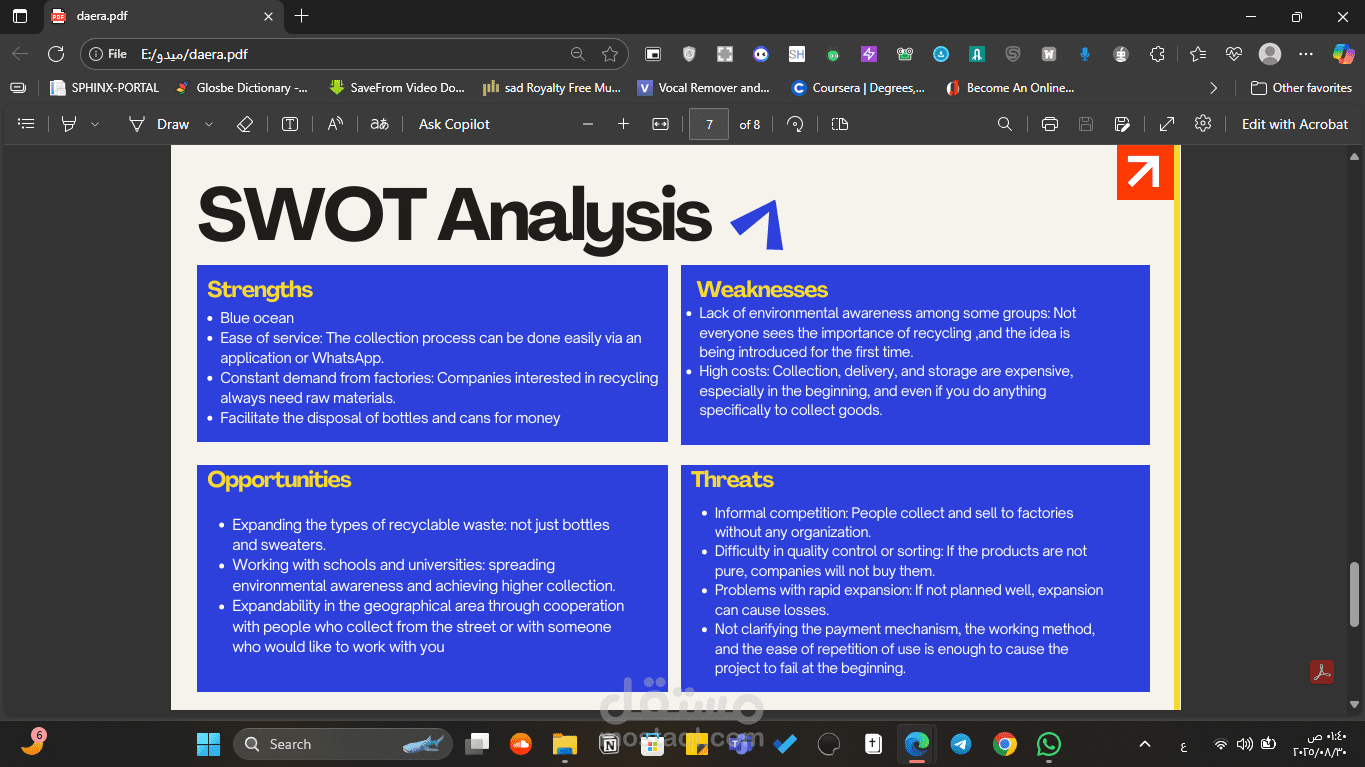
Task: Open the Discord-like extension icon
Action: [x=761, y=54]
